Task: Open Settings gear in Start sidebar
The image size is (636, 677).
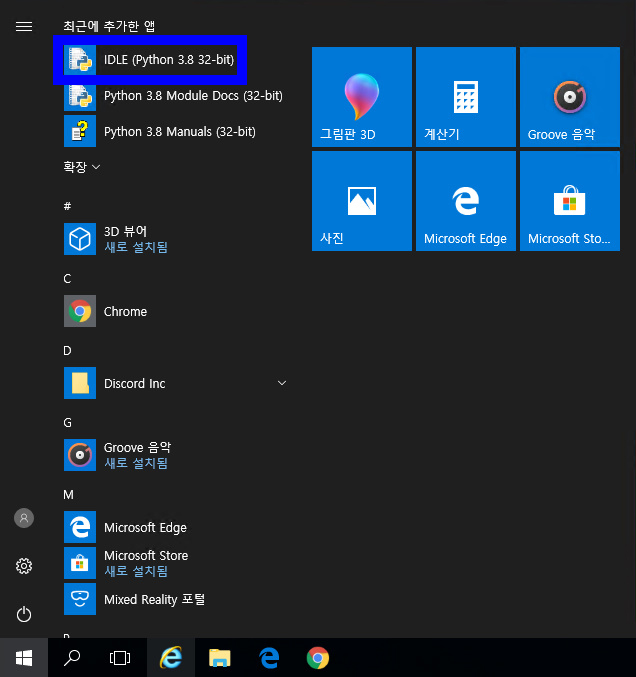Action: tap(24, 566)
